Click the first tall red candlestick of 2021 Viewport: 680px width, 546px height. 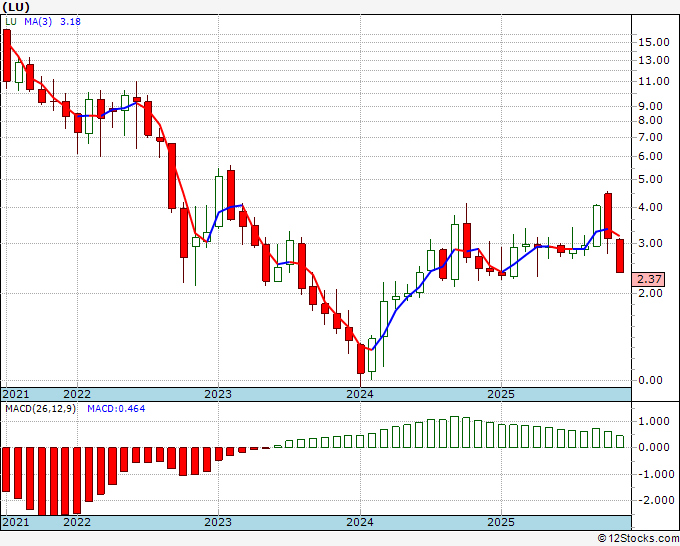[x=7, y=56]
